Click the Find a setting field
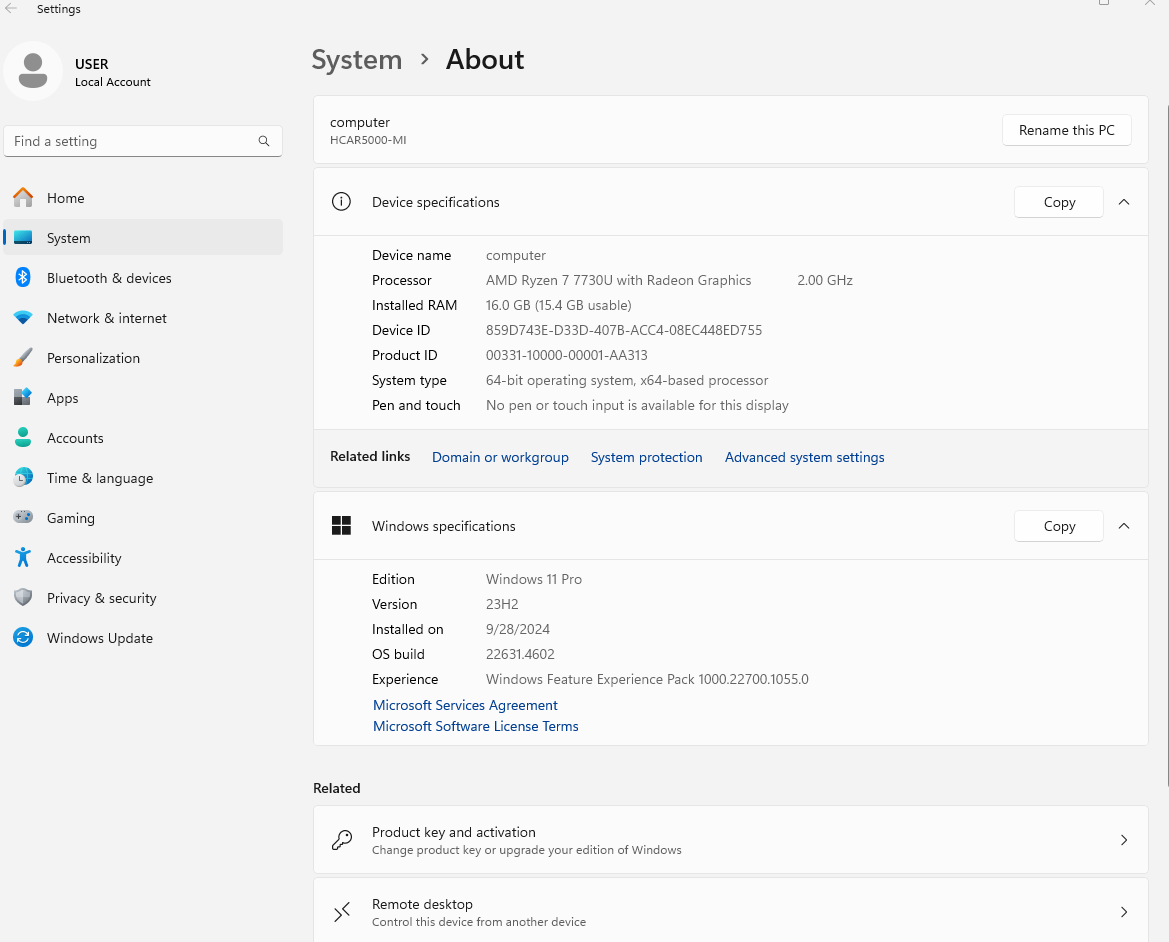The image size is (1169, 942). tap(143, 141)
